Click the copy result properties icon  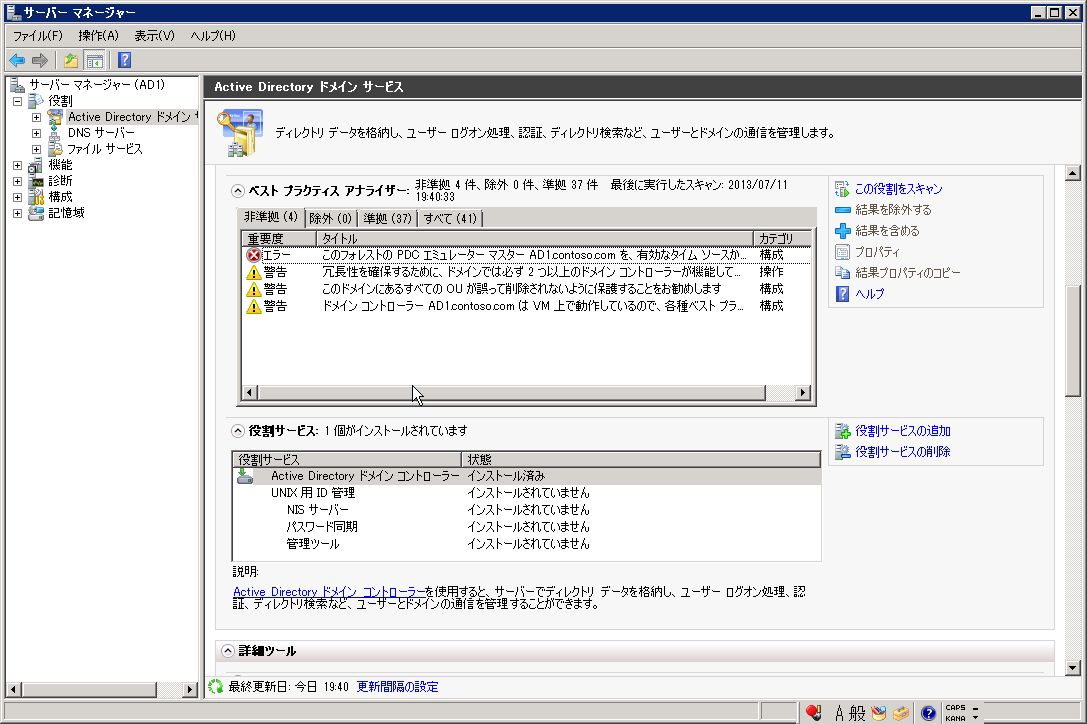pyautogui.click(x=842, y=273)
